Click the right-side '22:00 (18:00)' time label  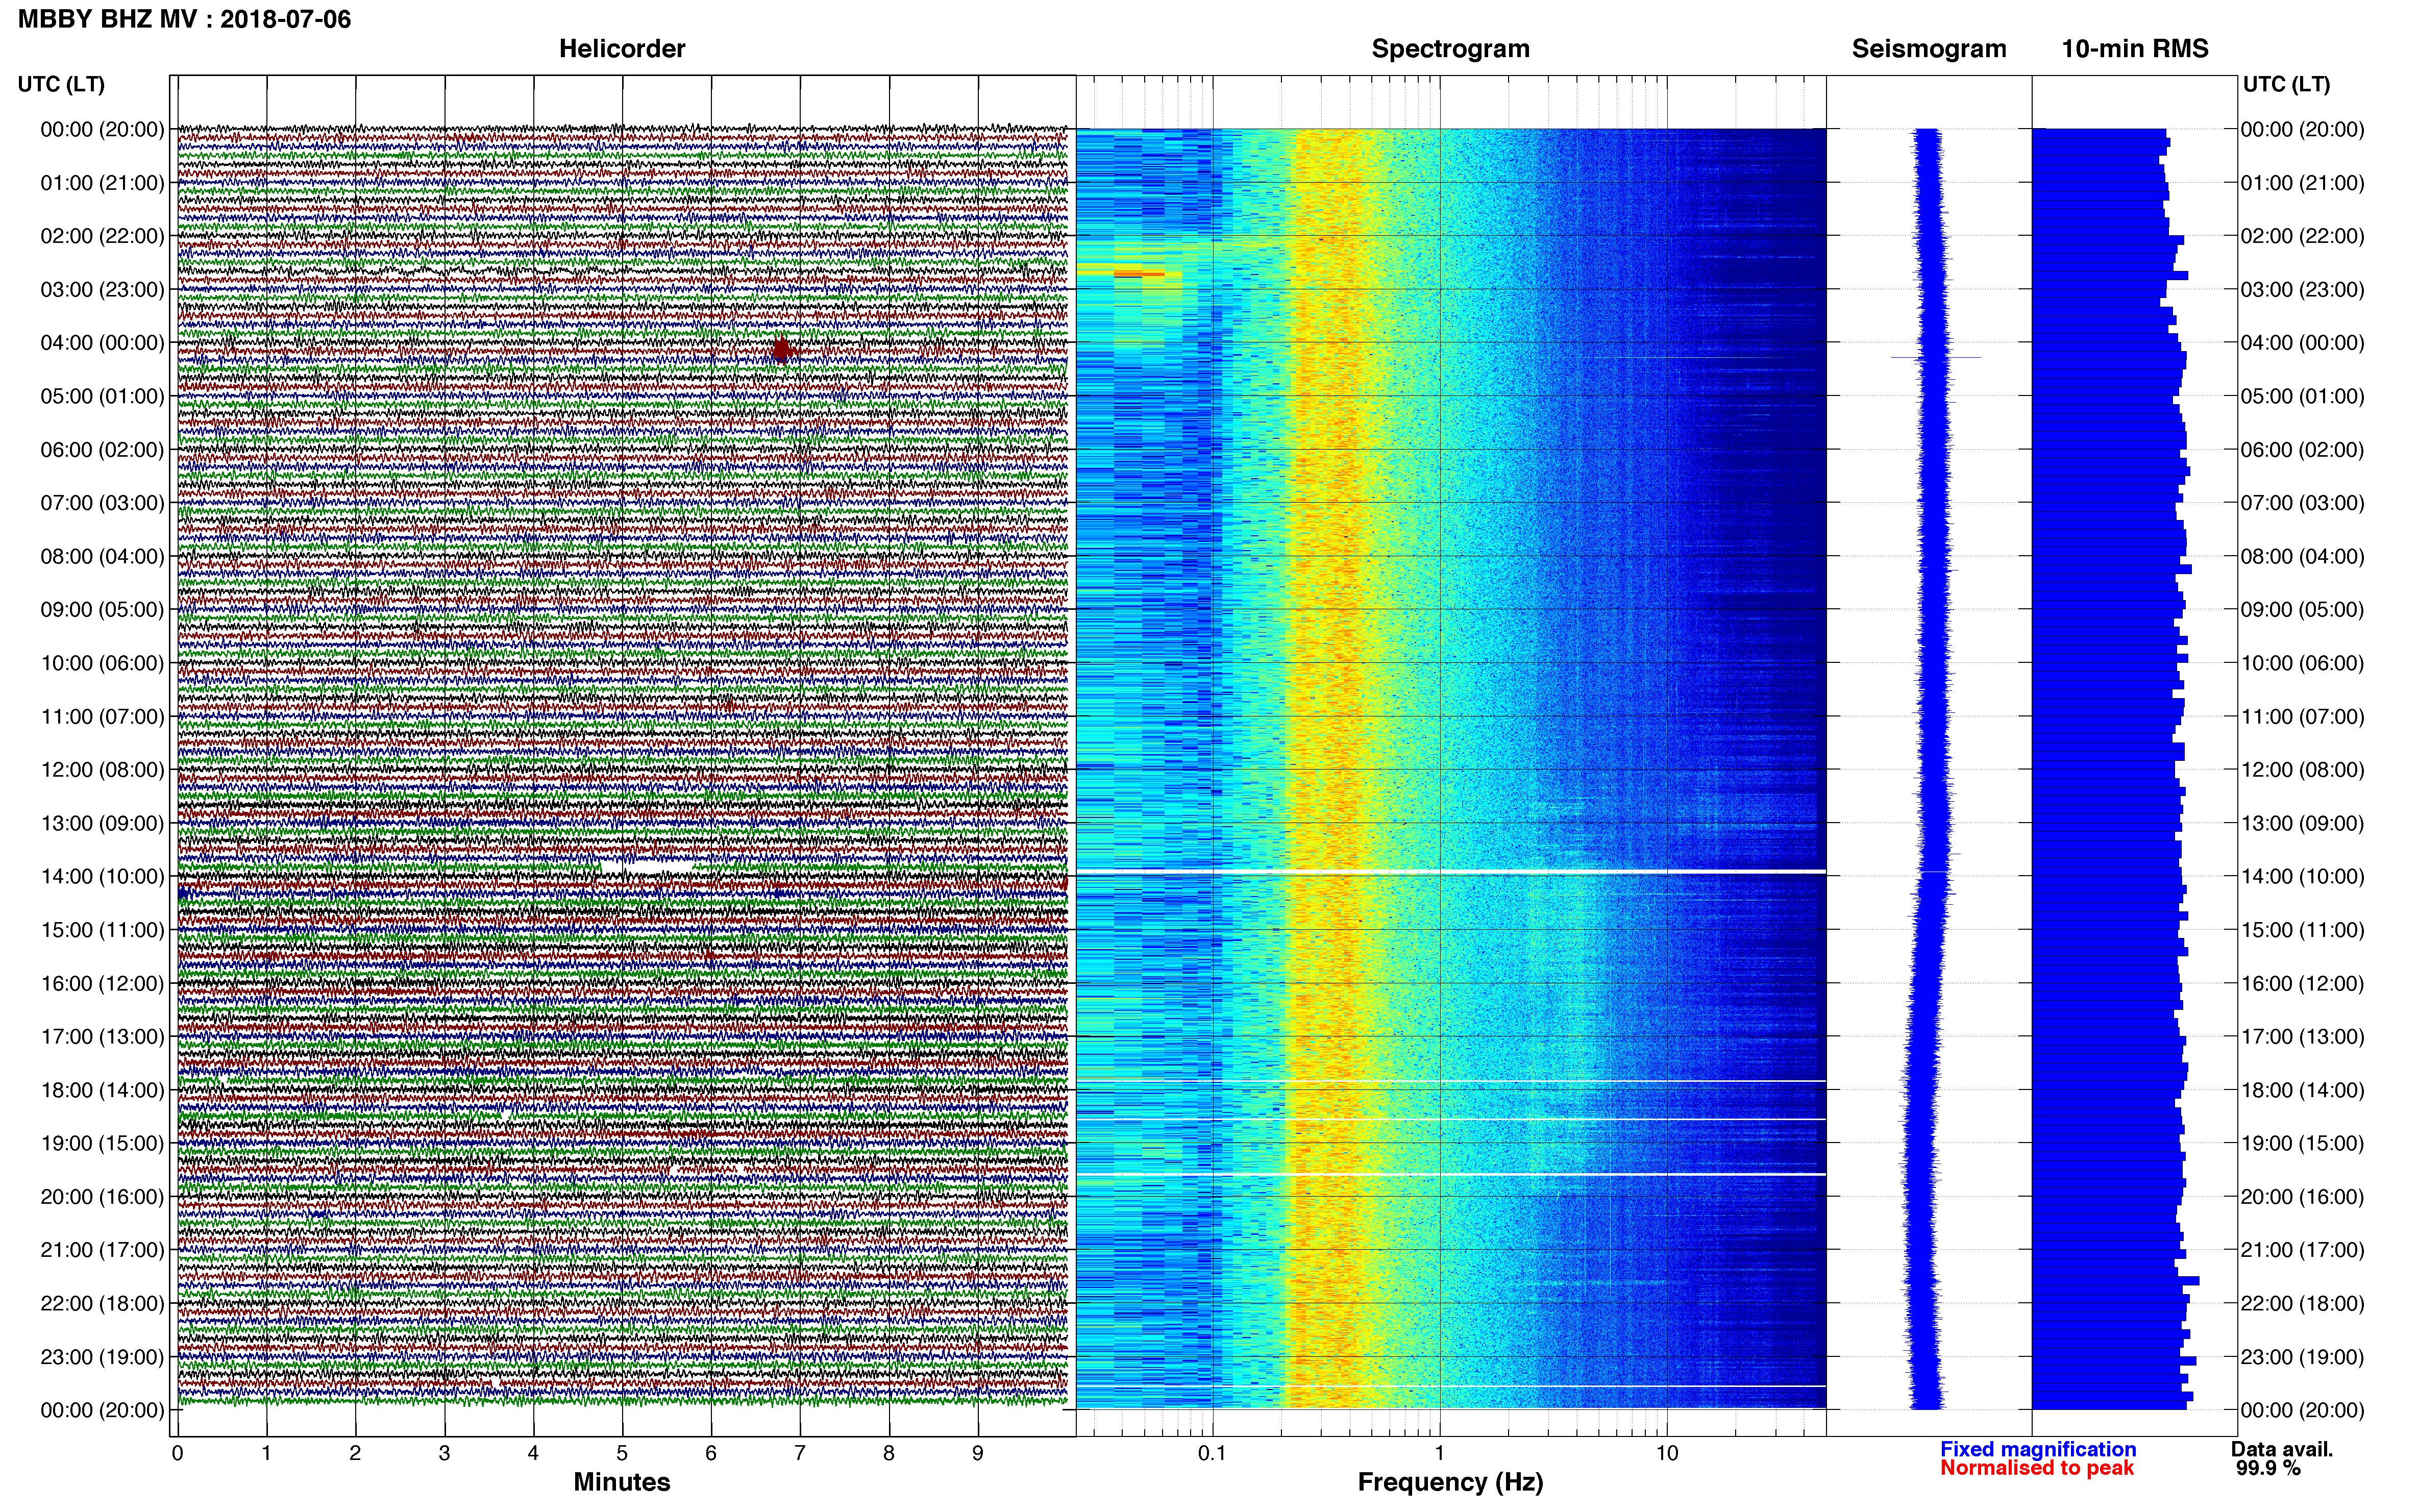(x=2302, y=1303)
